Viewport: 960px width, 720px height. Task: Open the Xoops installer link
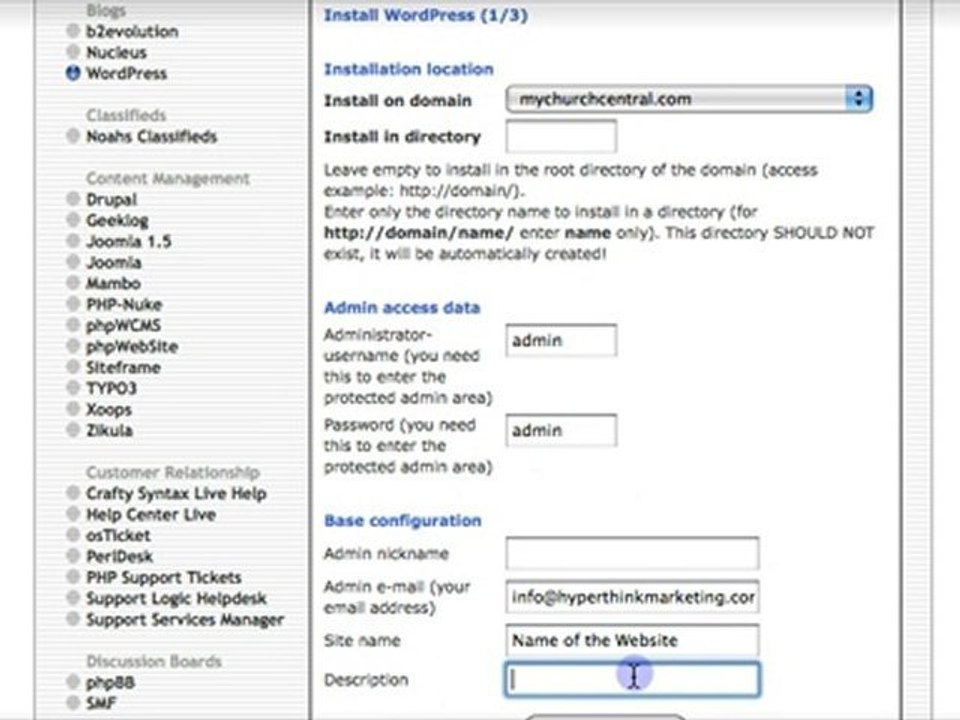109,410
